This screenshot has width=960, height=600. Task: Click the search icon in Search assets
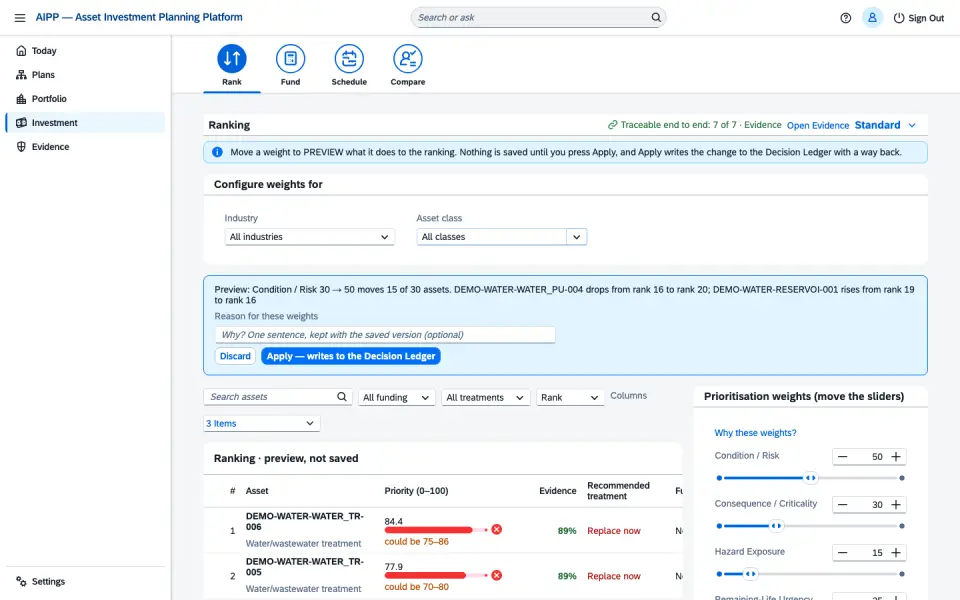point(342,397)
